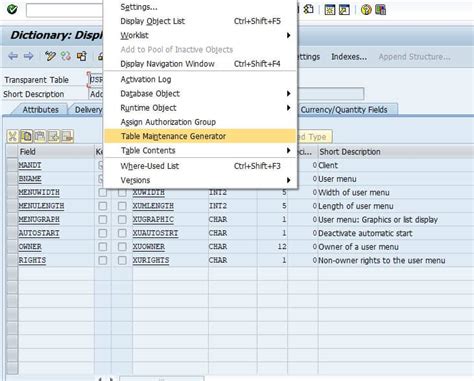Select the MANDT row with its row selector
The image size is (474, 381).
[12, 165]
